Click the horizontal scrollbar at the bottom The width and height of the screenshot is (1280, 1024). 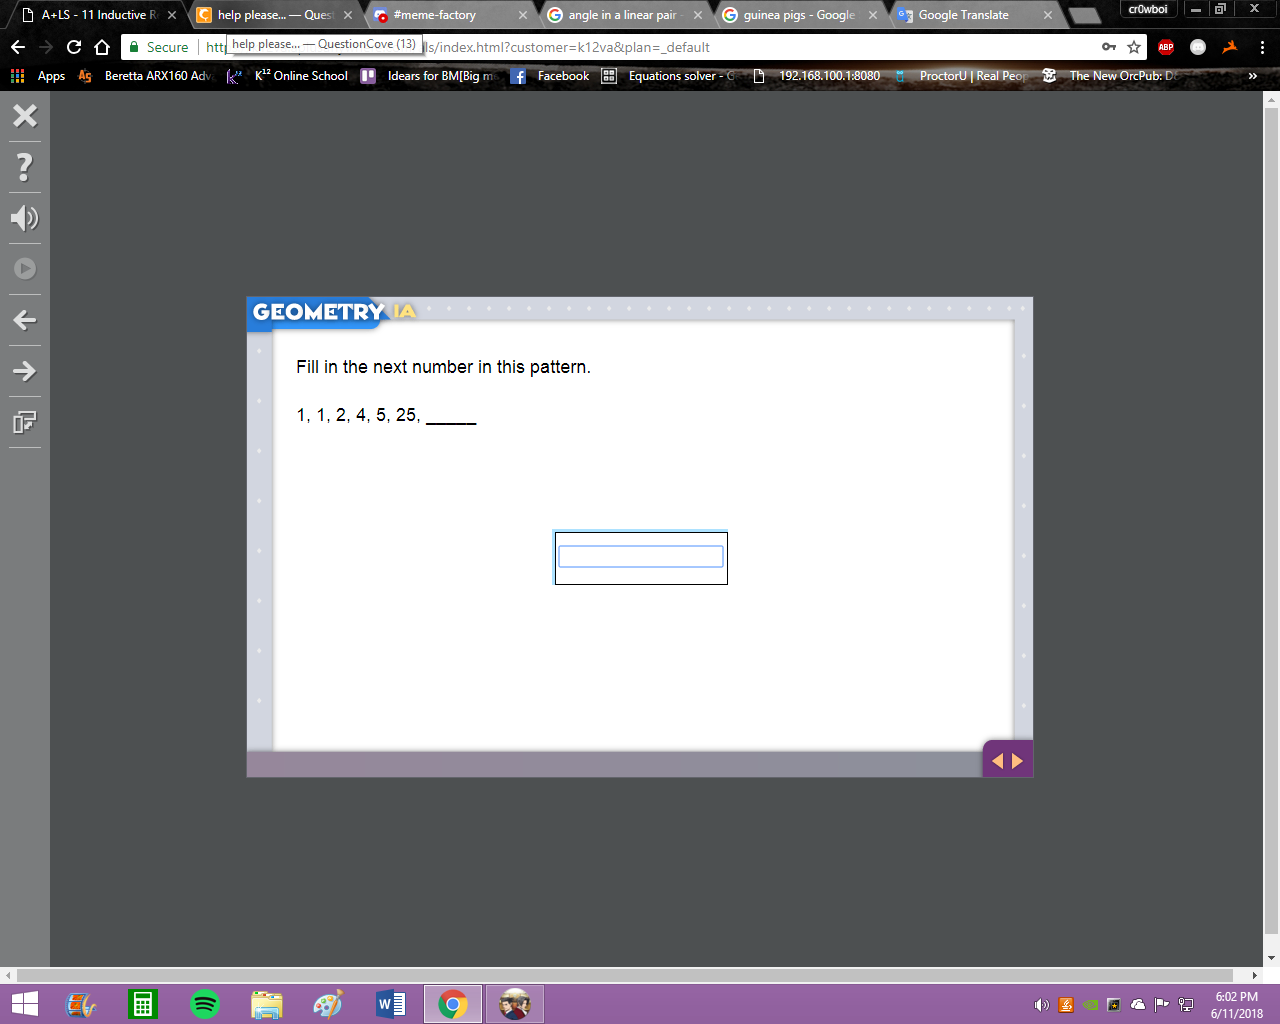625,975
